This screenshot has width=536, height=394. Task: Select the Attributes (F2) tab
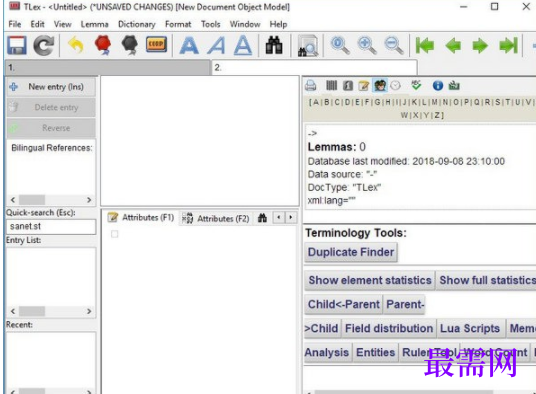click(x=216, y=218)
